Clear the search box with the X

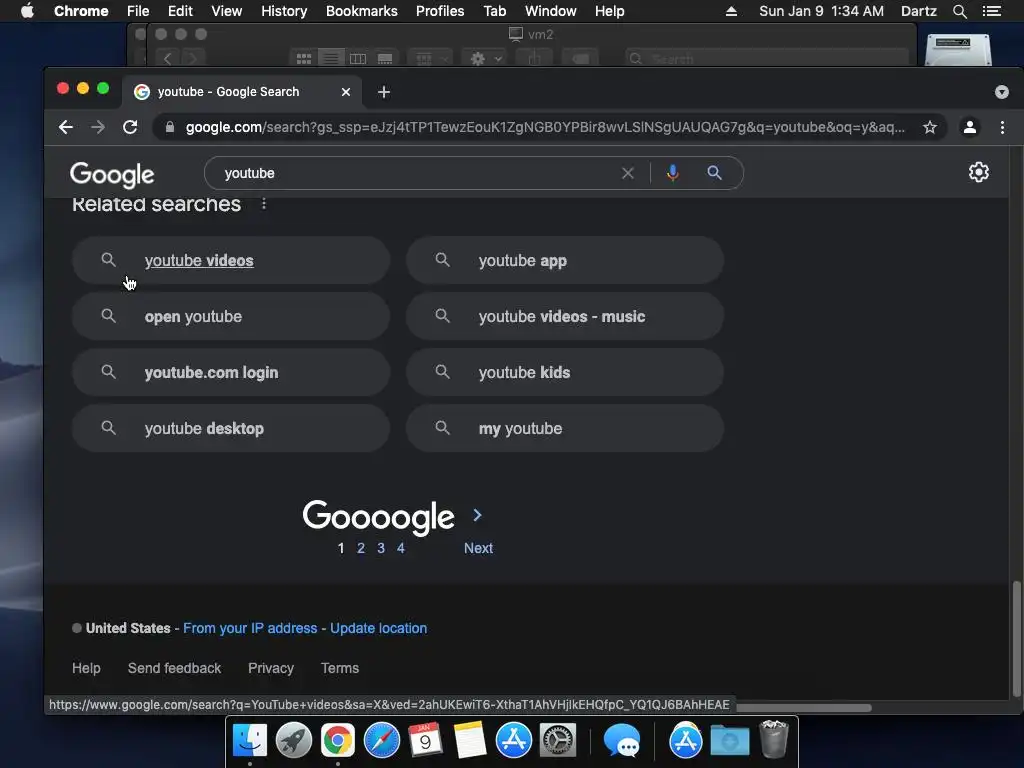[628, 173]
